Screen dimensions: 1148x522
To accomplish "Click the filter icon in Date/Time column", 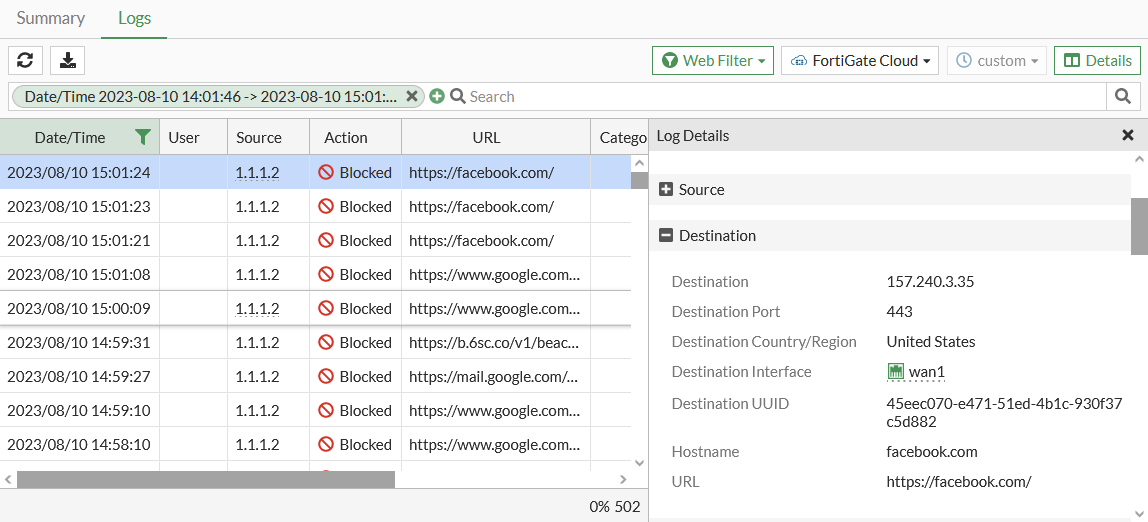I will coord(143,137).
